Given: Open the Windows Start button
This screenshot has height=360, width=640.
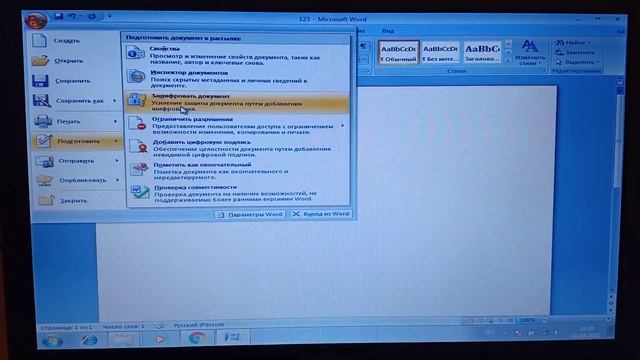Looking at the screenshot, I should (x=52, y=340).
